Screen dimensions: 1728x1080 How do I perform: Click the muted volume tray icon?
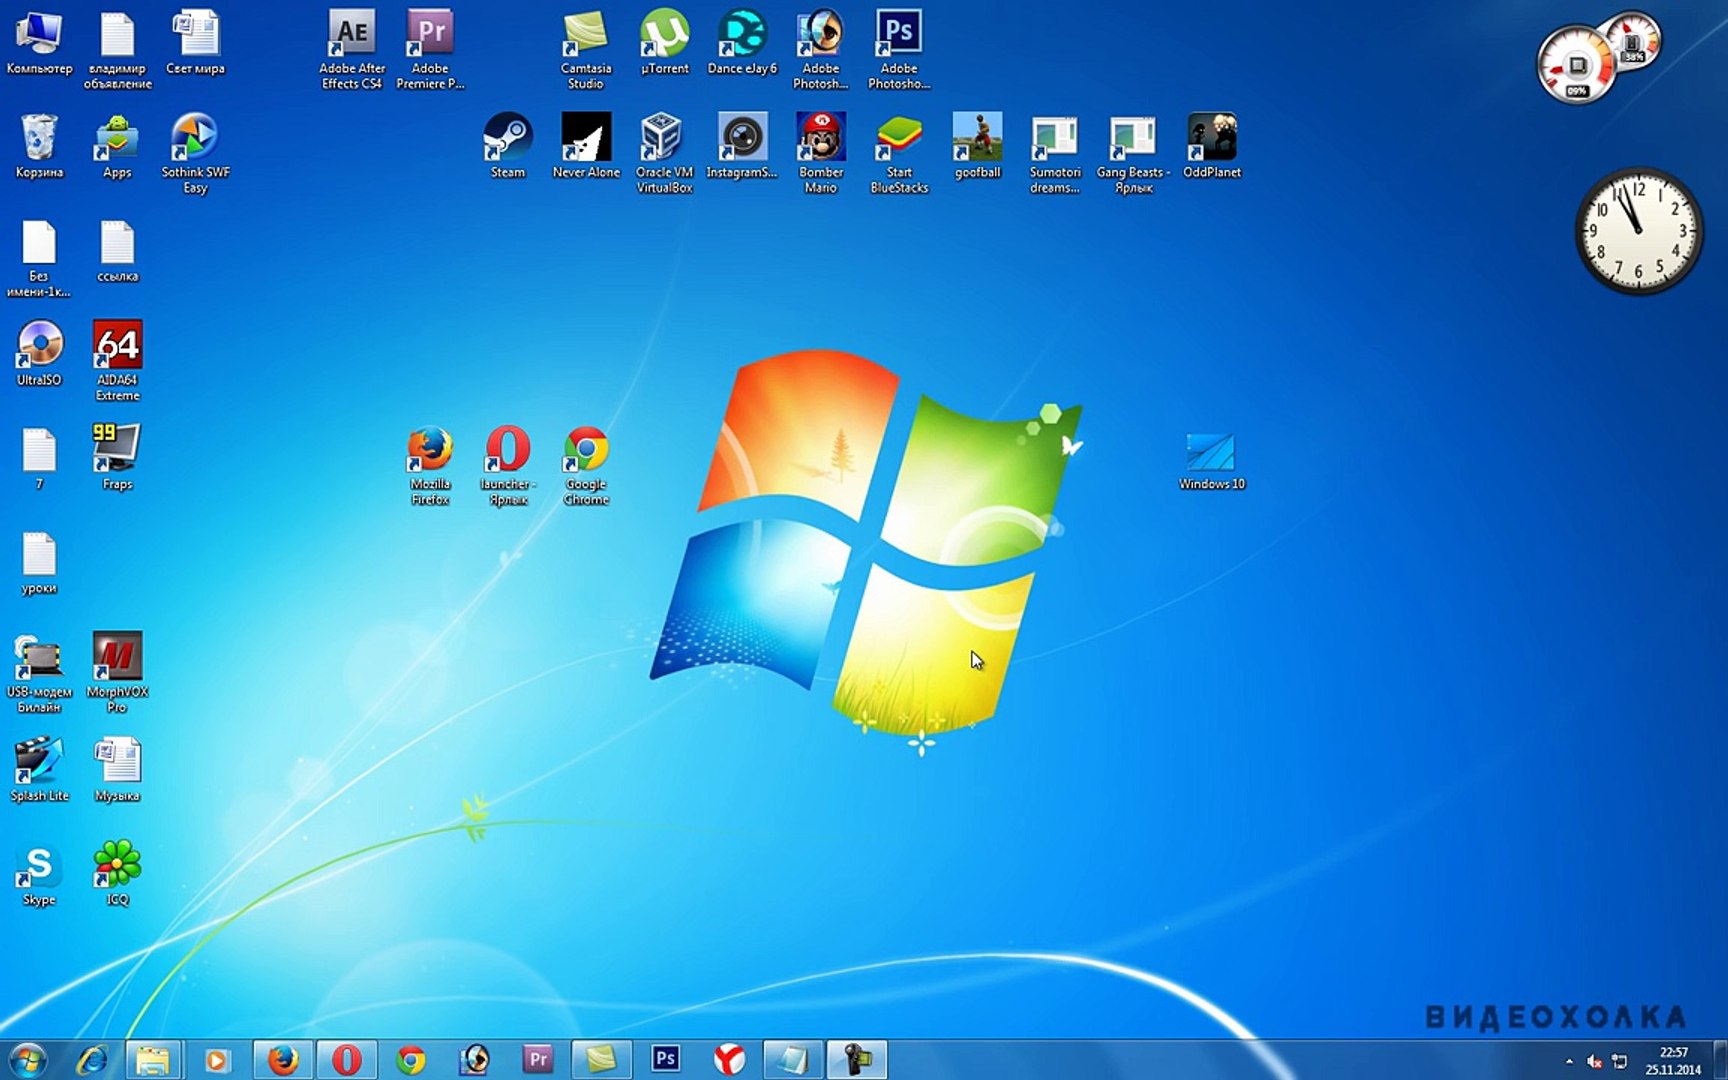(1594, 1062)
